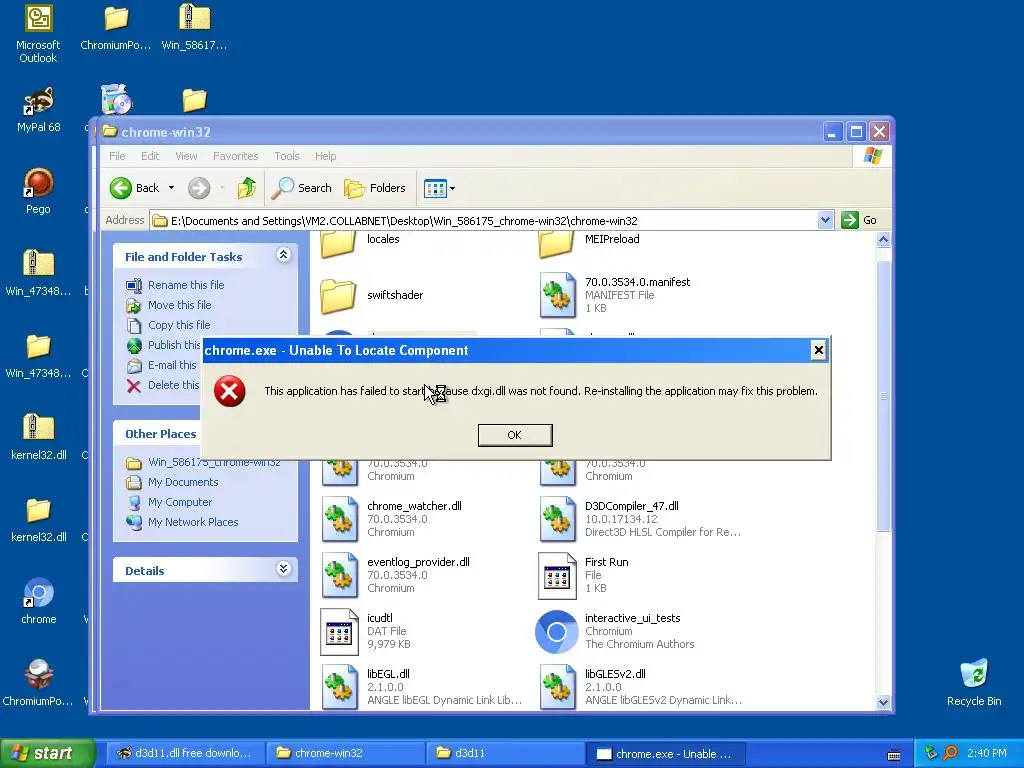The width and height of the screenshot is (1024, 768).
Task: Click the Go button
Action: pyautogui.click(x=858, y=221)
